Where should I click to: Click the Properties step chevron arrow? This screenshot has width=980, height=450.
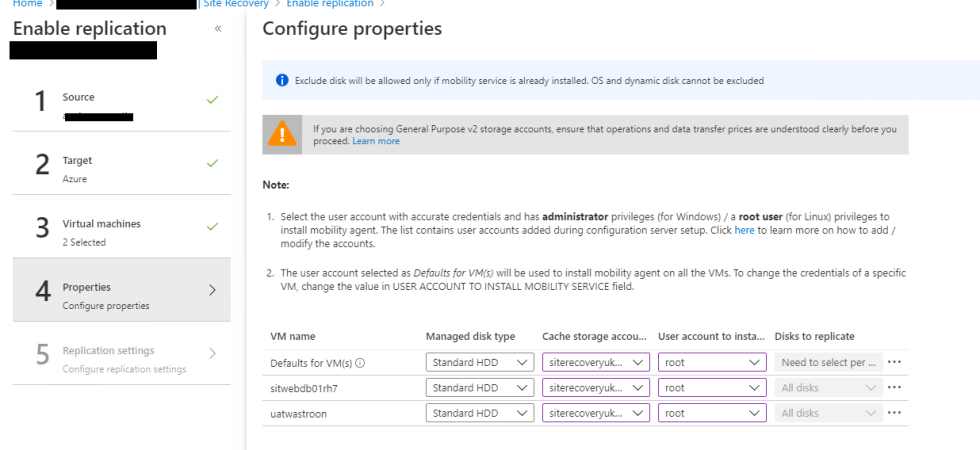(x=212, y=290)
